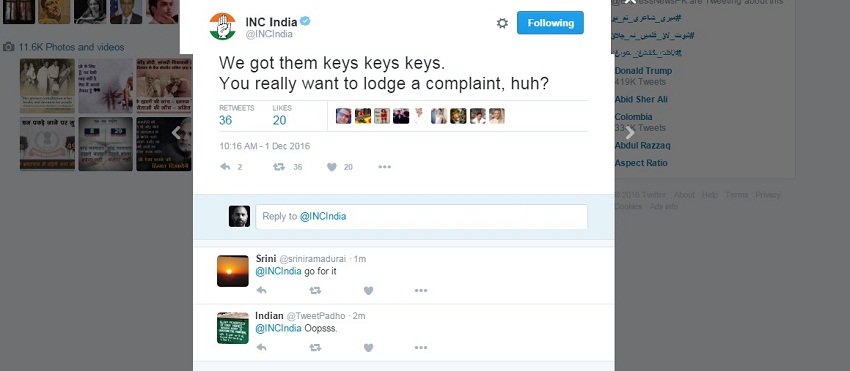
Task: Reply to Srini's tweet
Action: click(x=261, y=290)
